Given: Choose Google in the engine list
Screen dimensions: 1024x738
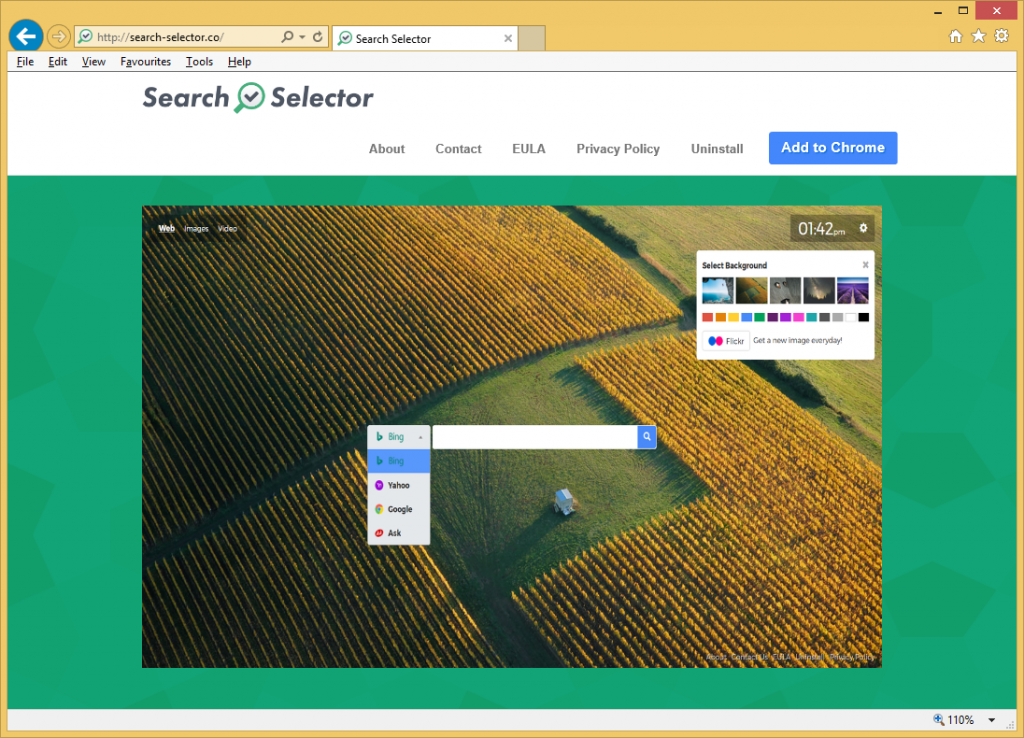Looking at the screenshot, I should point(398,509).
